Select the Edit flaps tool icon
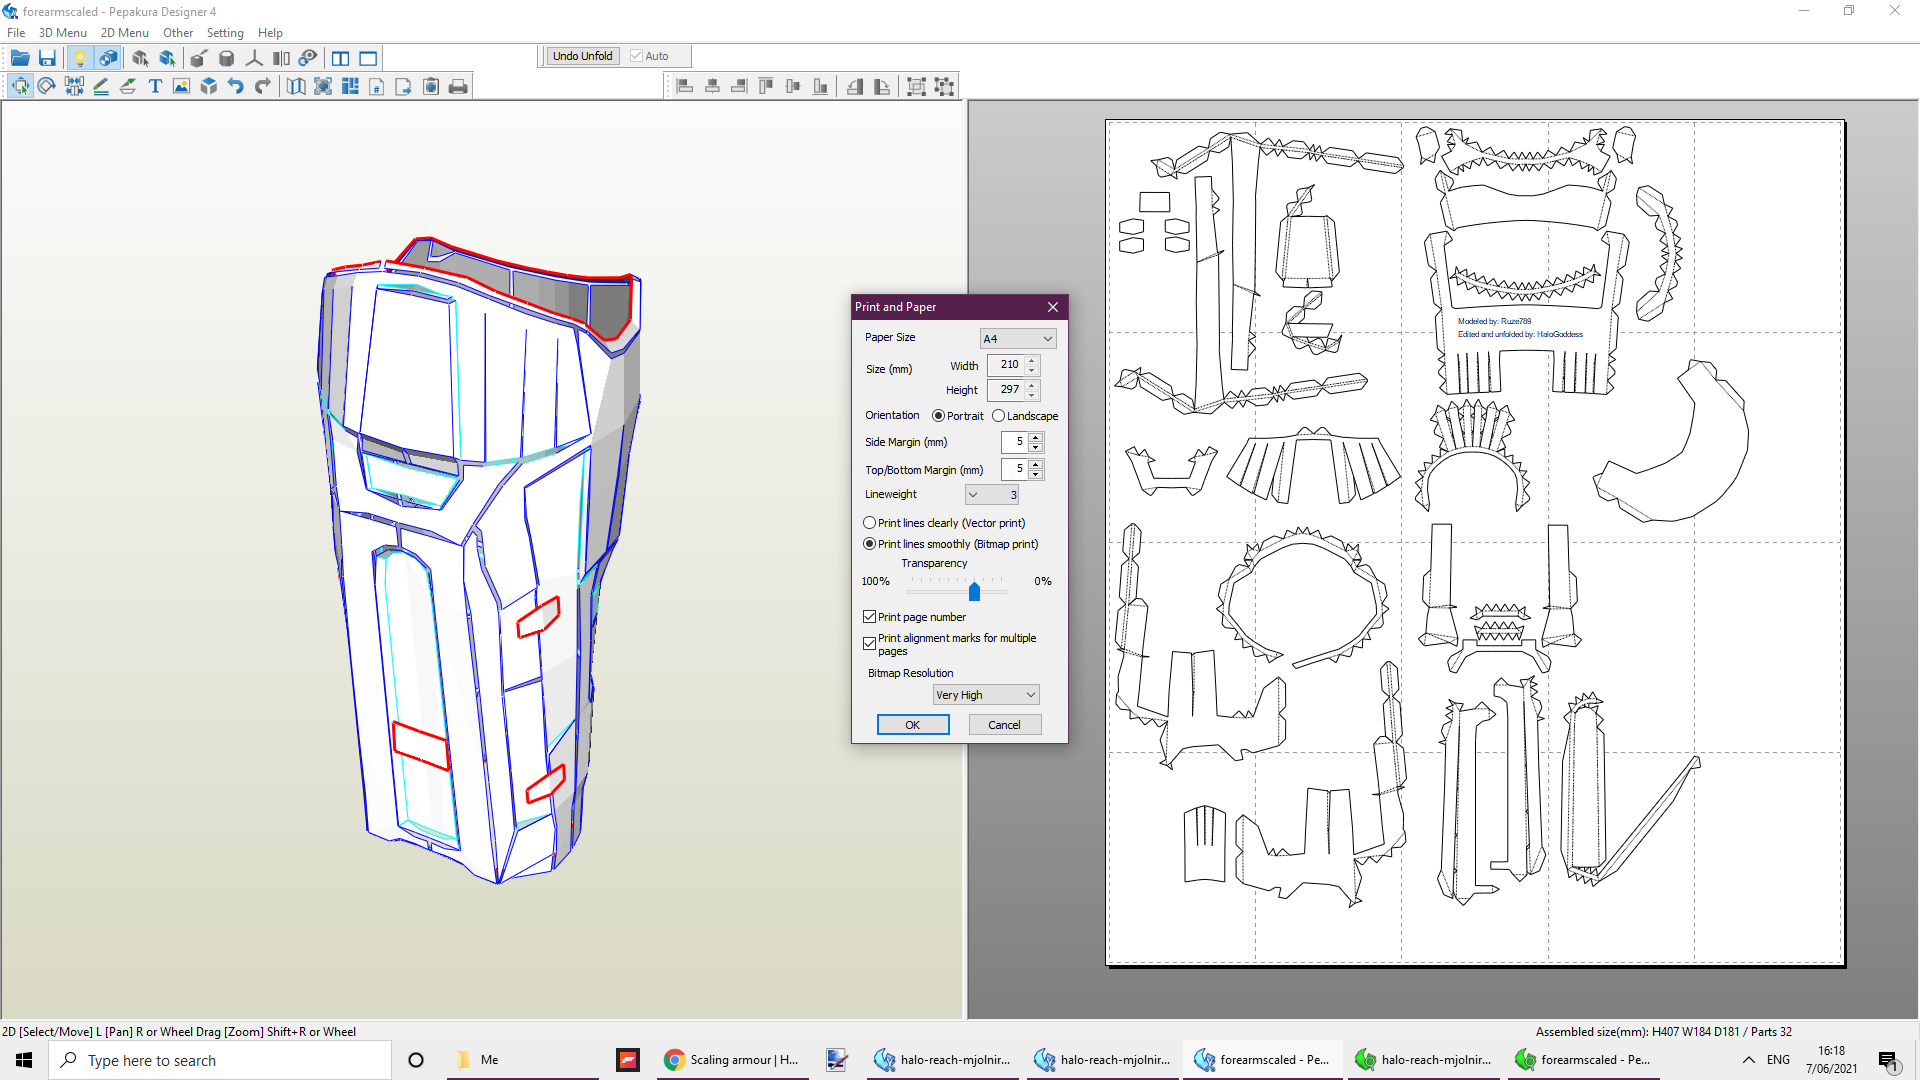1920x1080 pixels. [128, 86]
